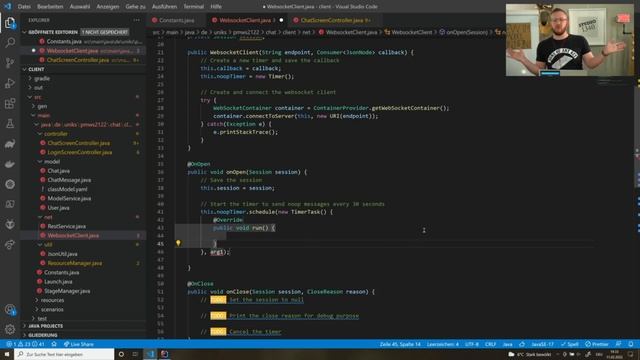This screenshot has height=360, width=640.
Task: Open Cortana circle on taskbar
Action: (121, 354)
